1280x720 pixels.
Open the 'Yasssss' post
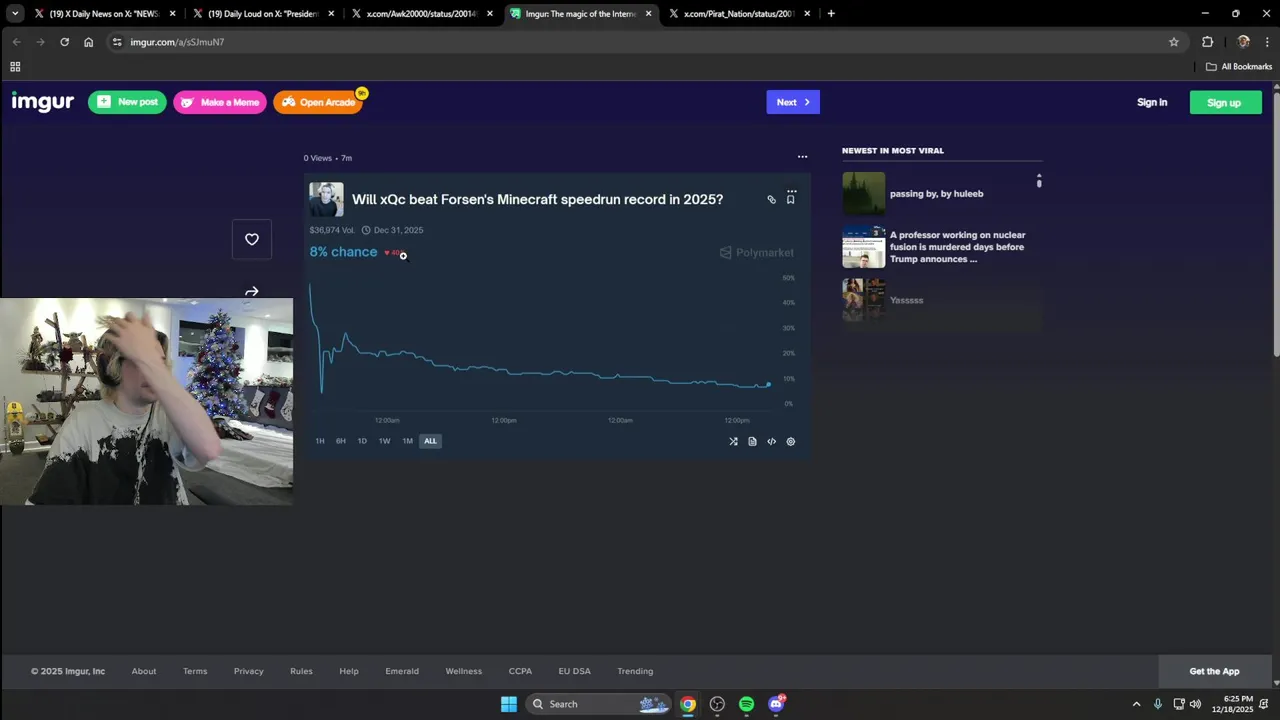click(907, 300)
